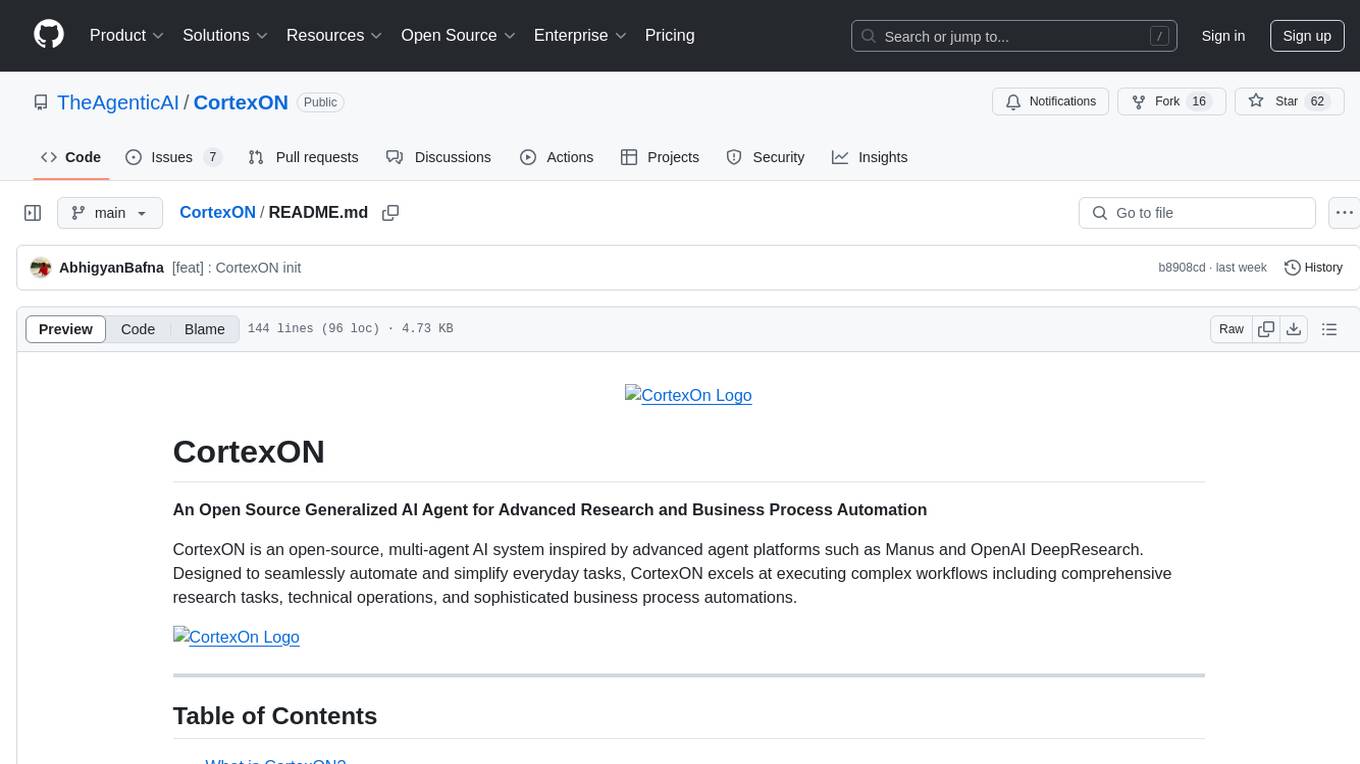Switch to the Pull requests tab
The height and width of the screenshot is (764, 1360).
click(x=303, y=157)
